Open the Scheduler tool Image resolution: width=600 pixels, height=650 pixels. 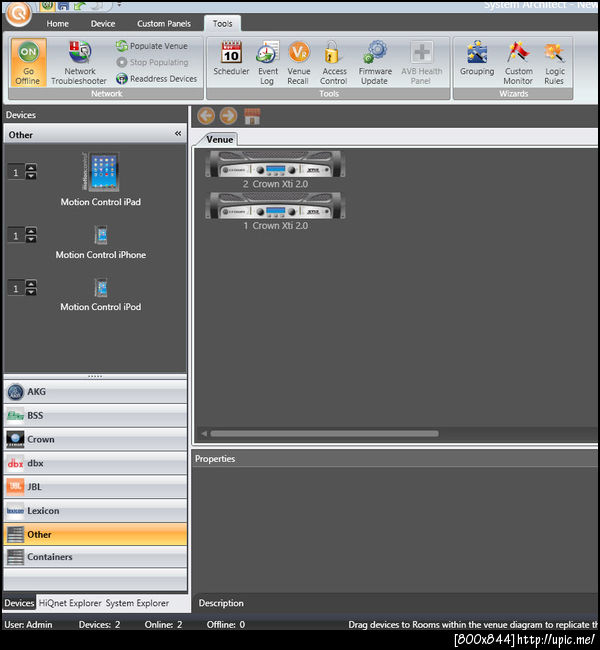point(231,58)
